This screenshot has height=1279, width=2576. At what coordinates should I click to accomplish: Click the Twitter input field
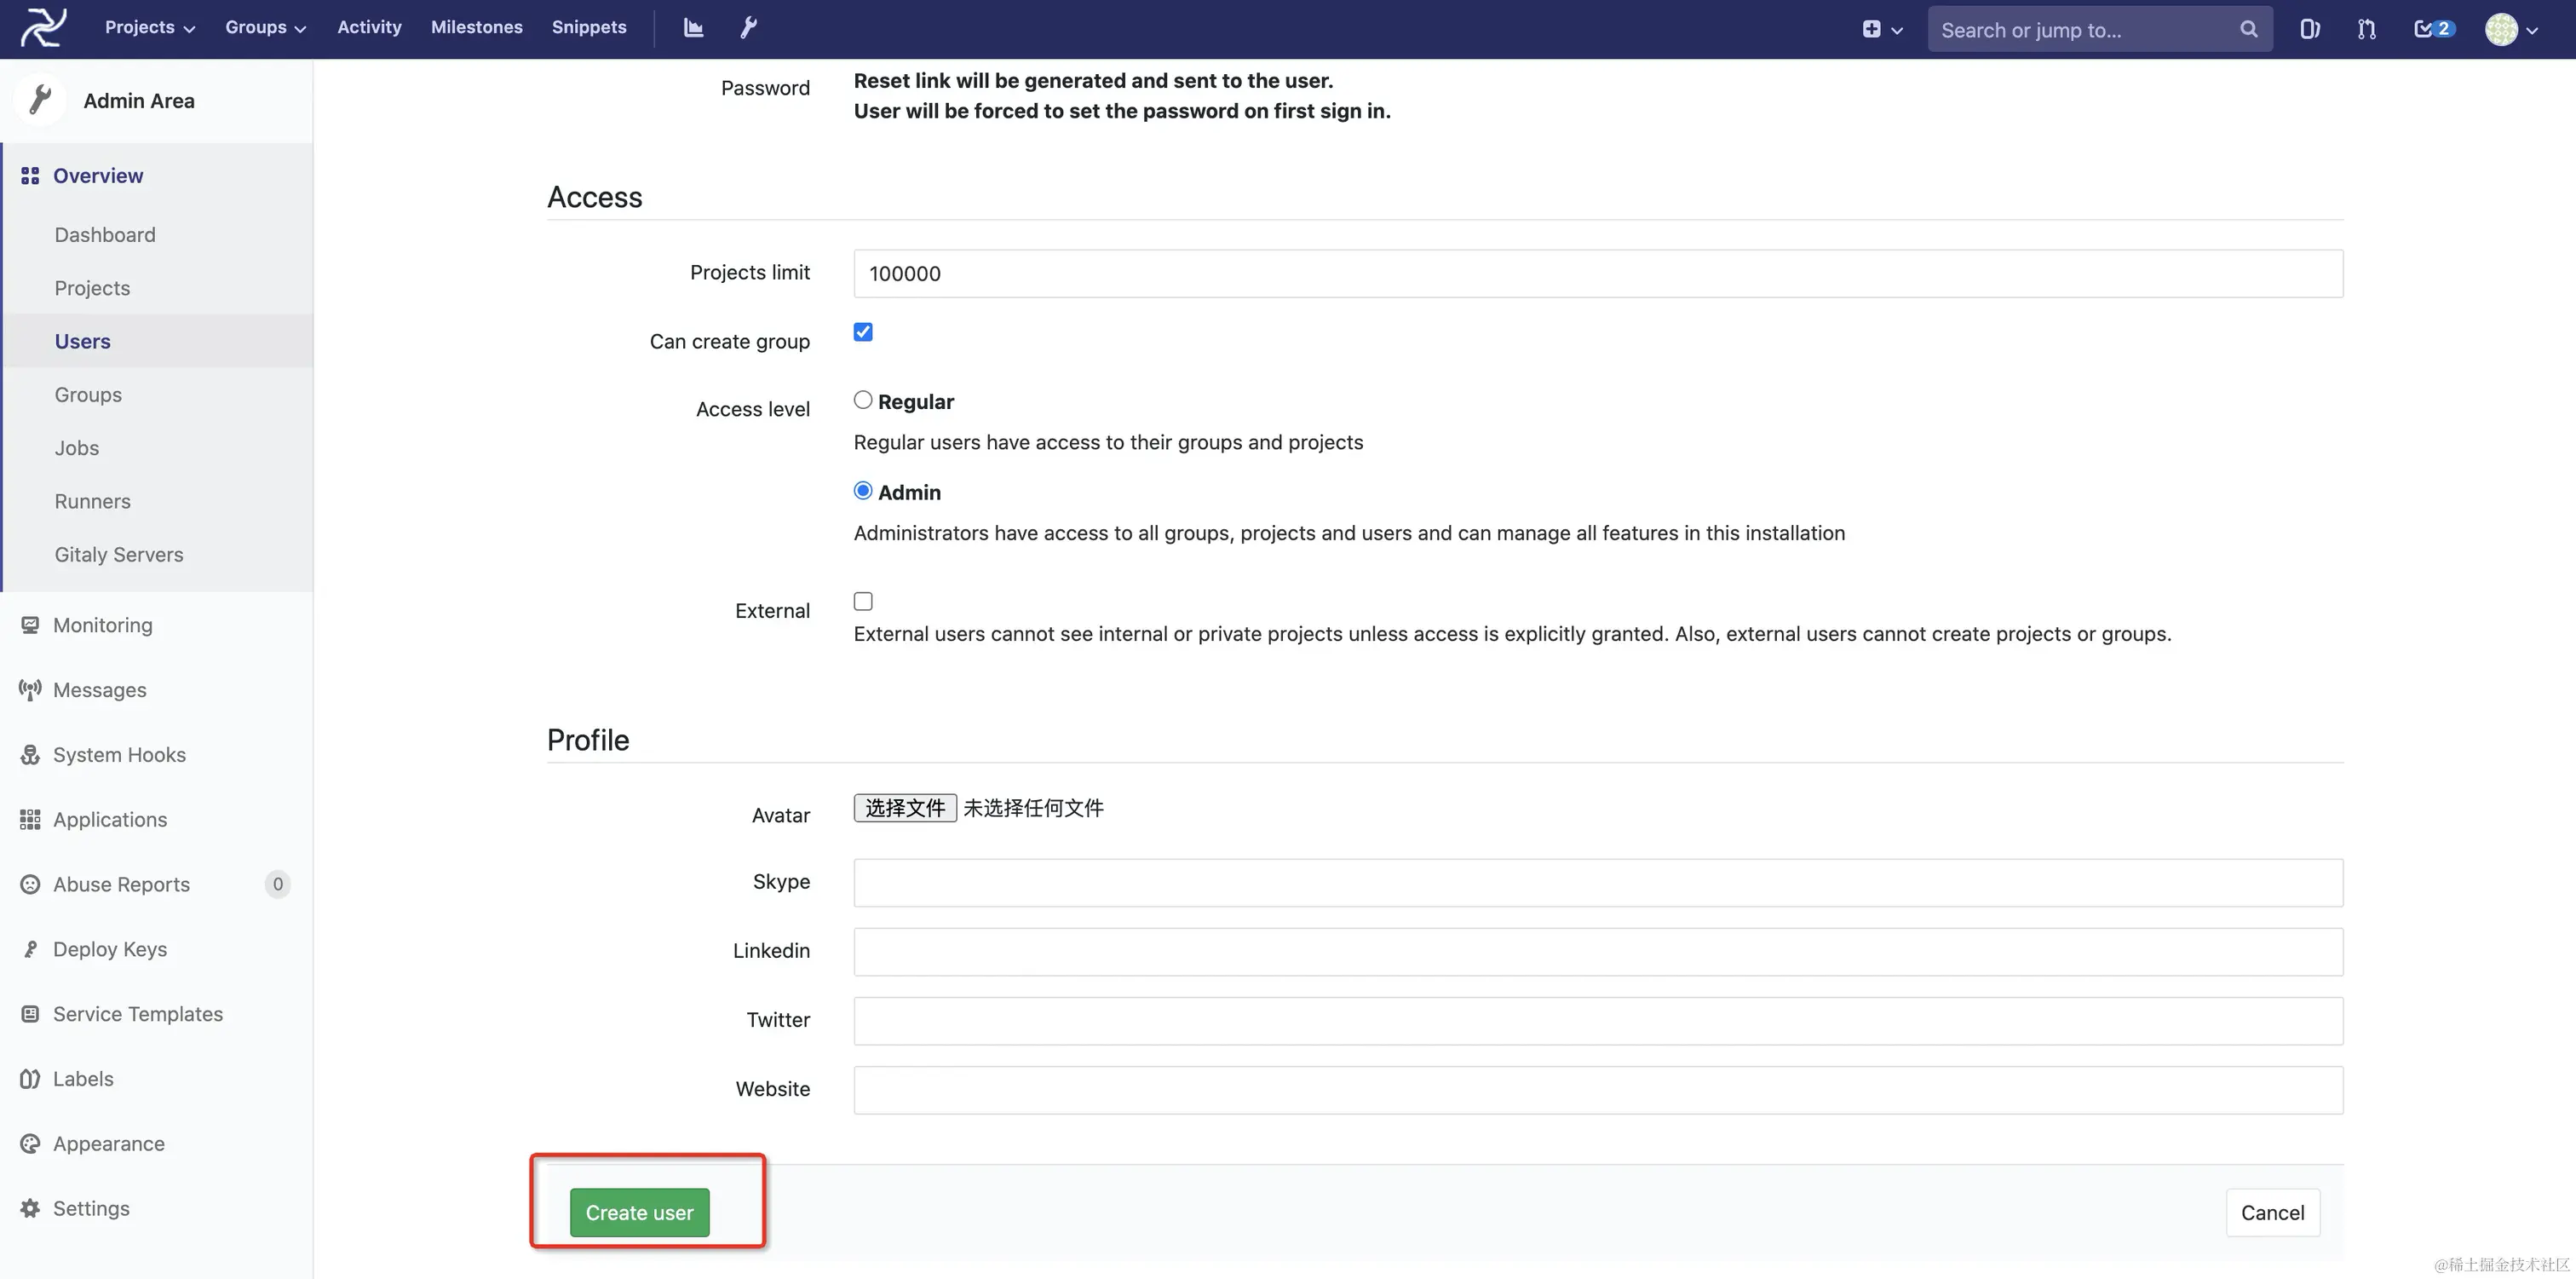tap(1598, 1021)
